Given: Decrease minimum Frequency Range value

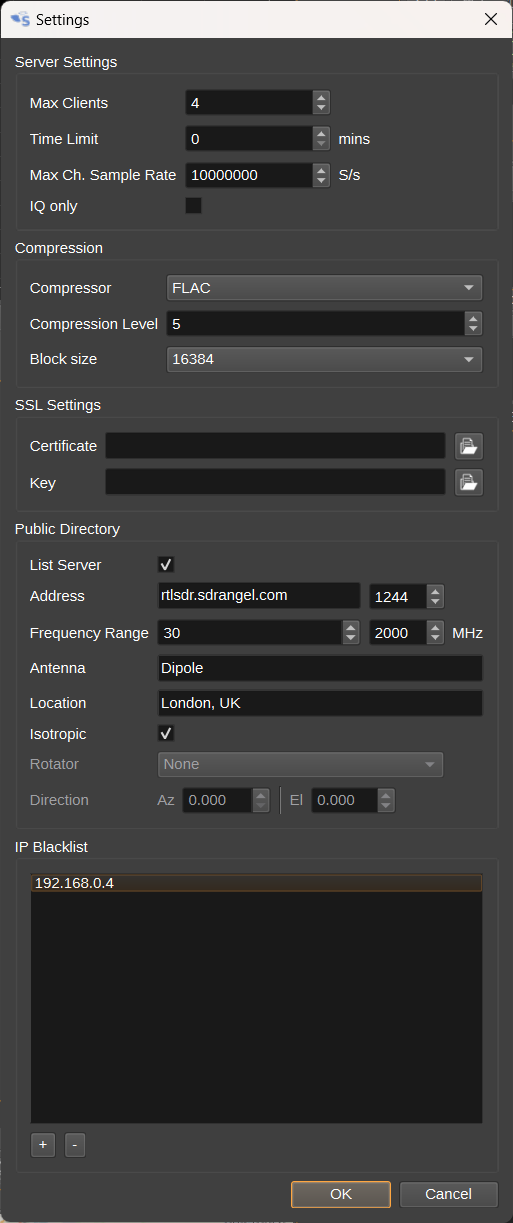Looking at the screenshot, I should 351,638.
